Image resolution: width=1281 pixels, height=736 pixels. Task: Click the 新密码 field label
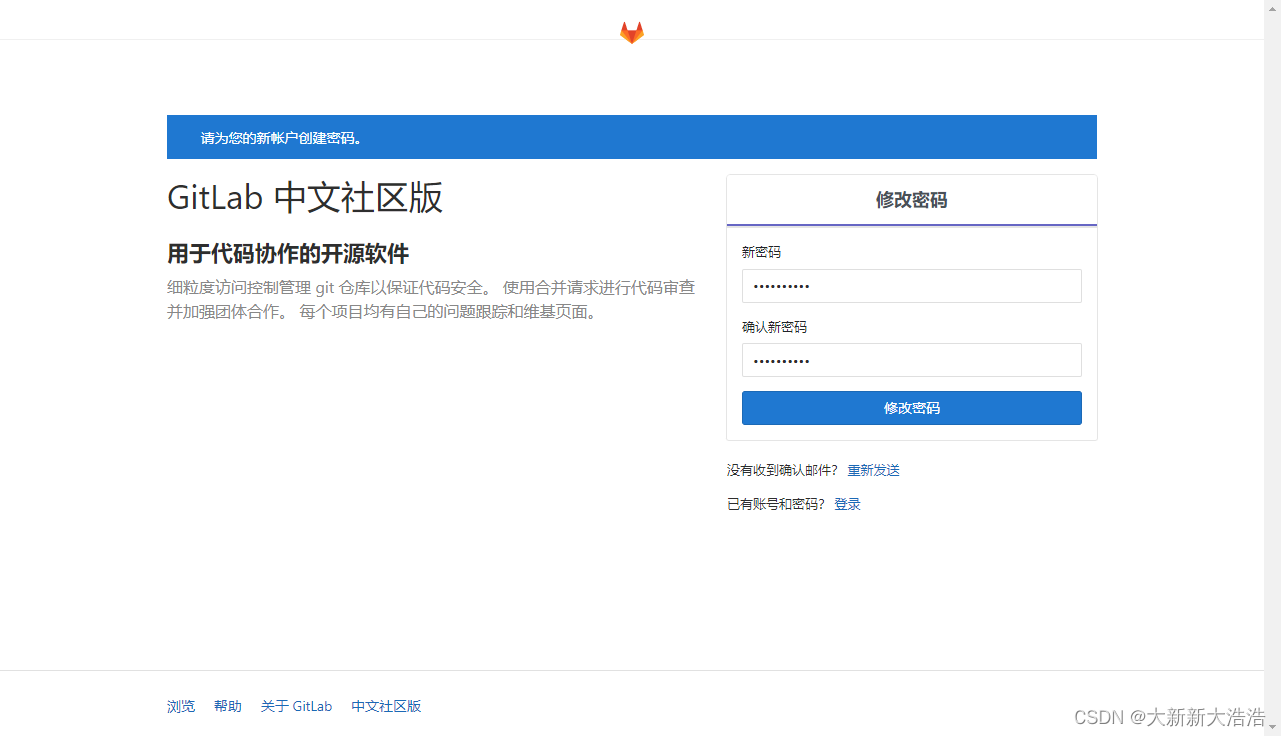pos(761,253)
